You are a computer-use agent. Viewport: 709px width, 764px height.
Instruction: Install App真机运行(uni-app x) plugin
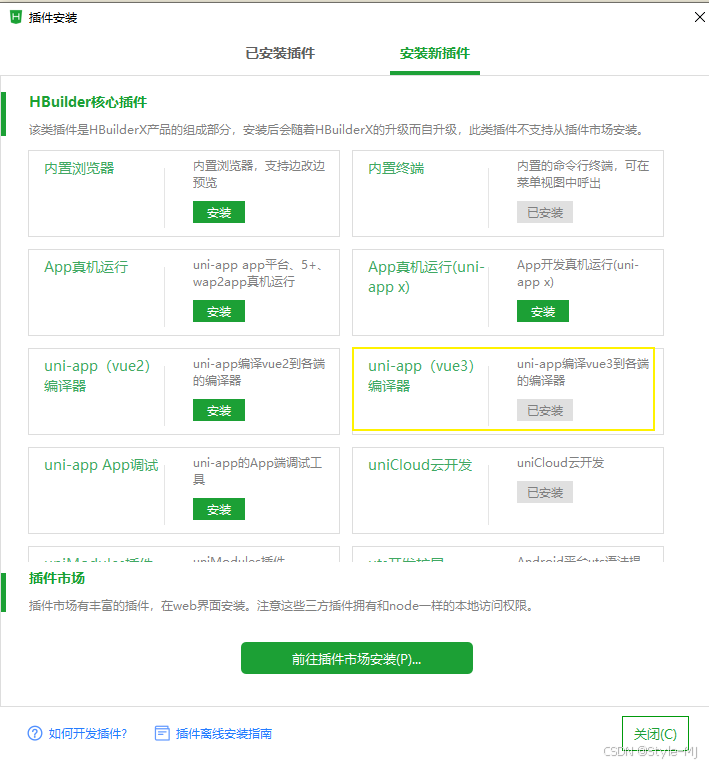pos(543,311)
